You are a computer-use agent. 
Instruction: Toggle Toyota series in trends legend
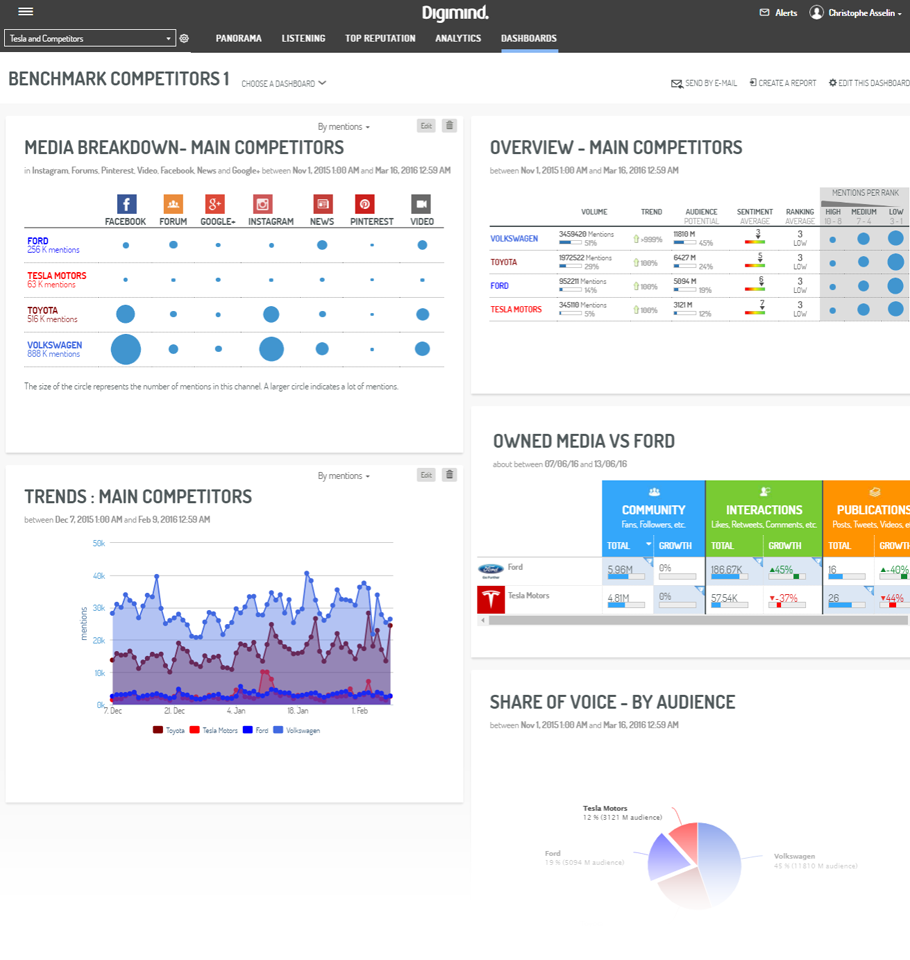[169, 731]
